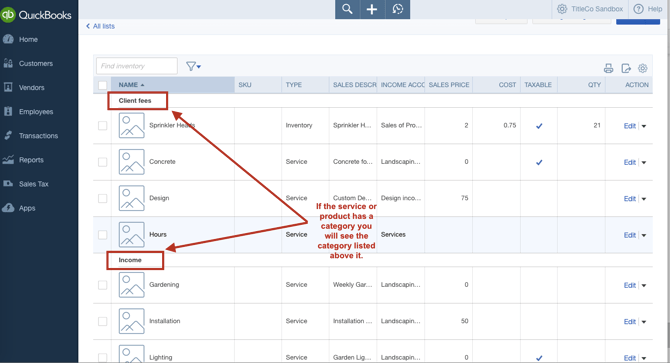This screenshot has width=670, height=363.
Task: Export the list to file icon
Action: 626,68
